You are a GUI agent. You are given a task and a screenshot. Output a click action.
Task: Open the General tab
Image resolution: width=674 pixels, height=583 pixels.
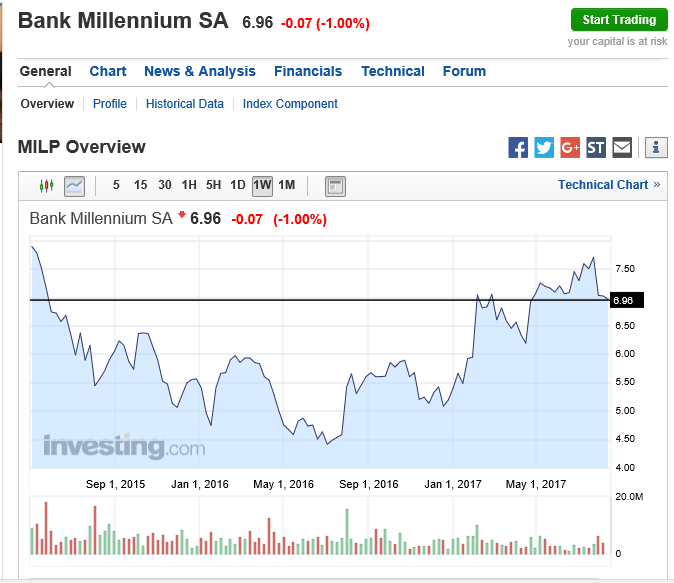click(x=46, y=71)
